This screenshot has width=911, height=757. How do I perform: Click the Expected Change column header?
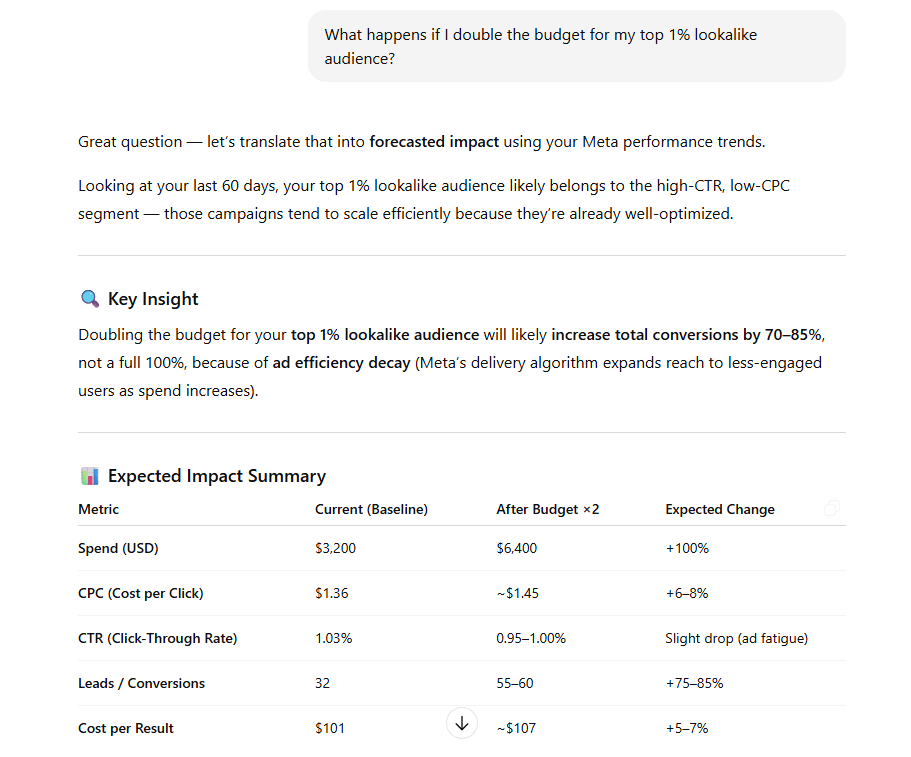(x=719, y=510)
